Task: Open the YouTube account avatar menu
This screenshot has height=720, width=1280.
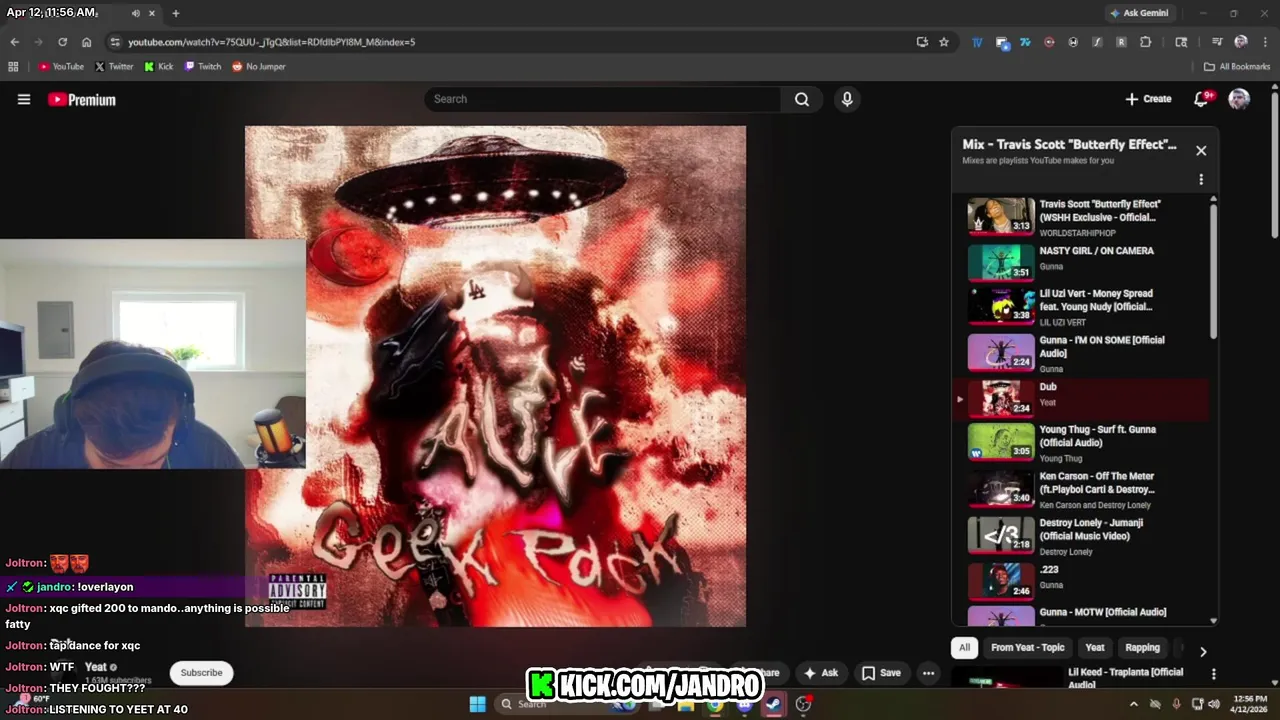Action: point(1239,99)
